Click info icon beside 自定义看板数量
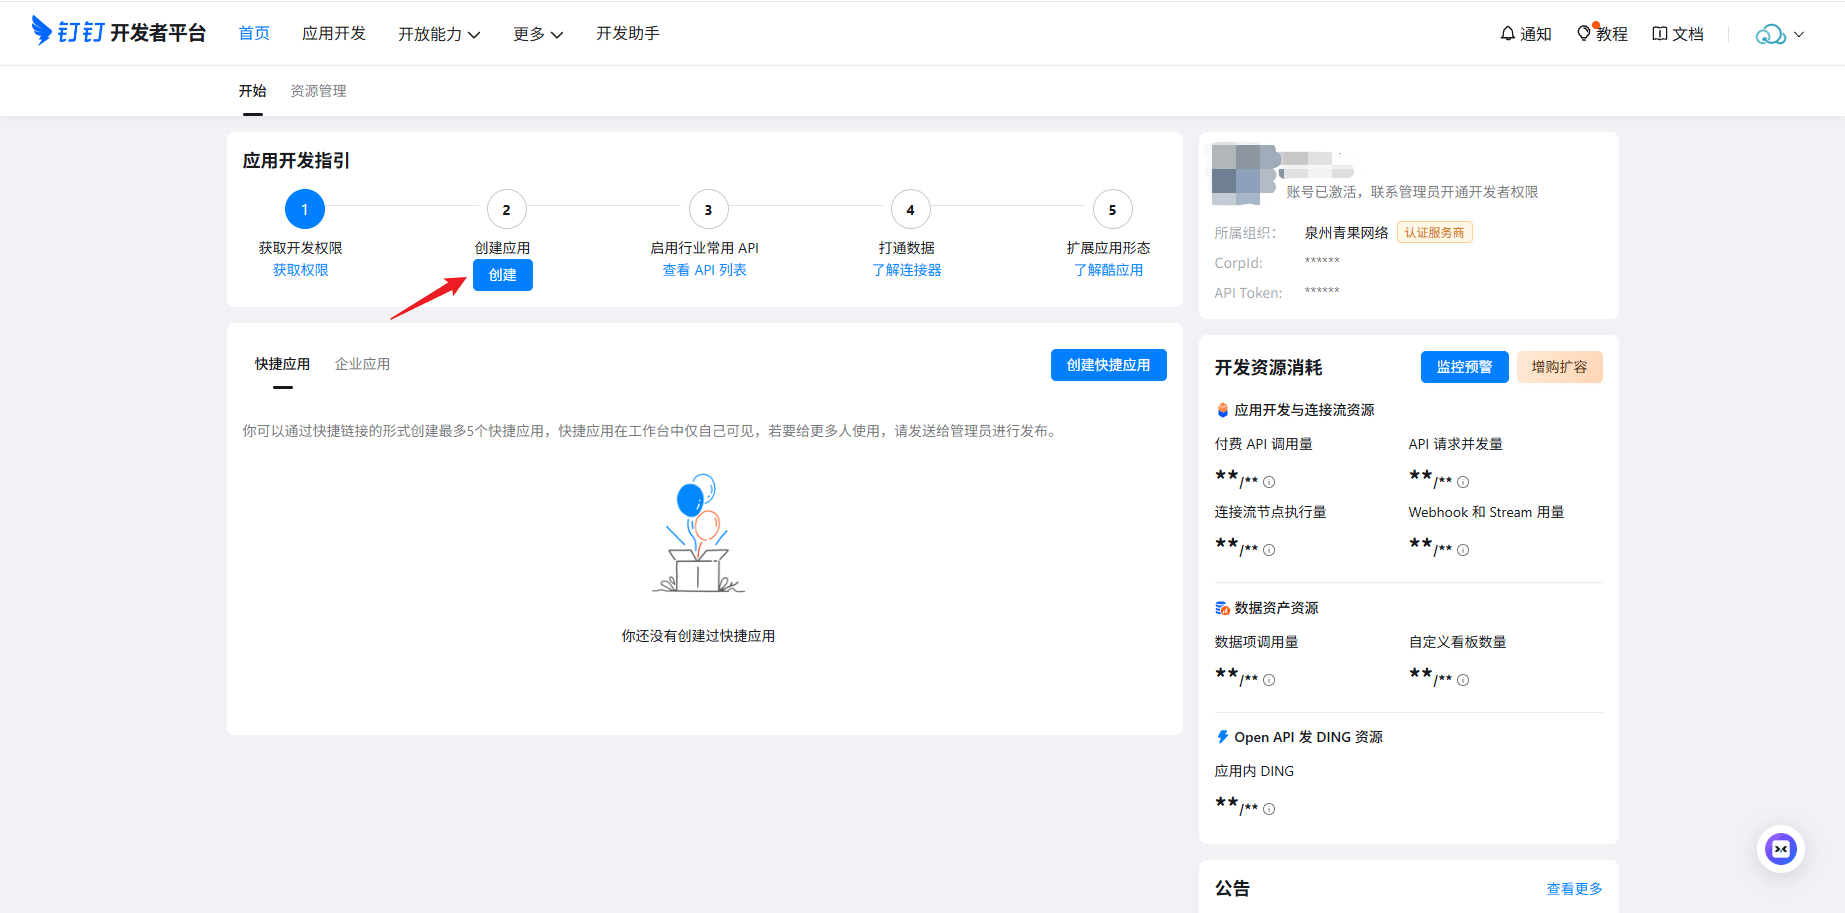Screen dimensions: 1845x913 coord(1463,680)
